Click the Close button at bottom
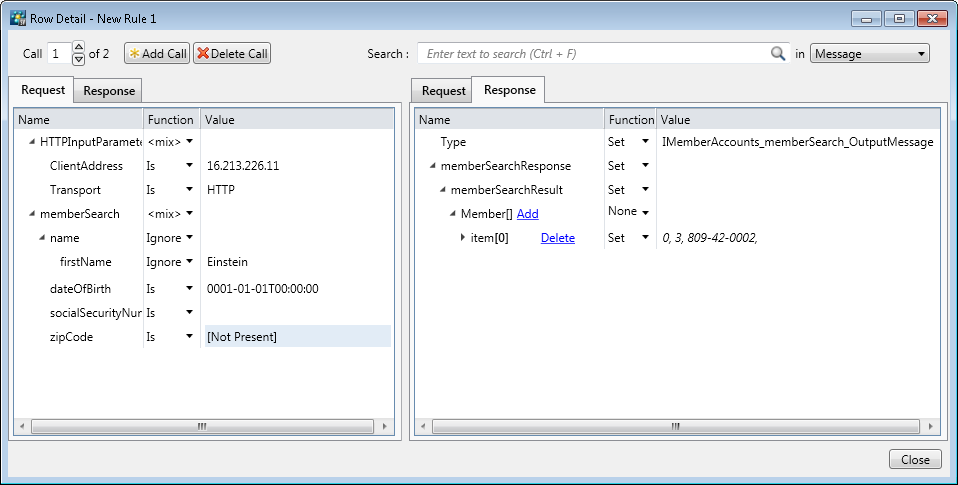 coord(914,459)
